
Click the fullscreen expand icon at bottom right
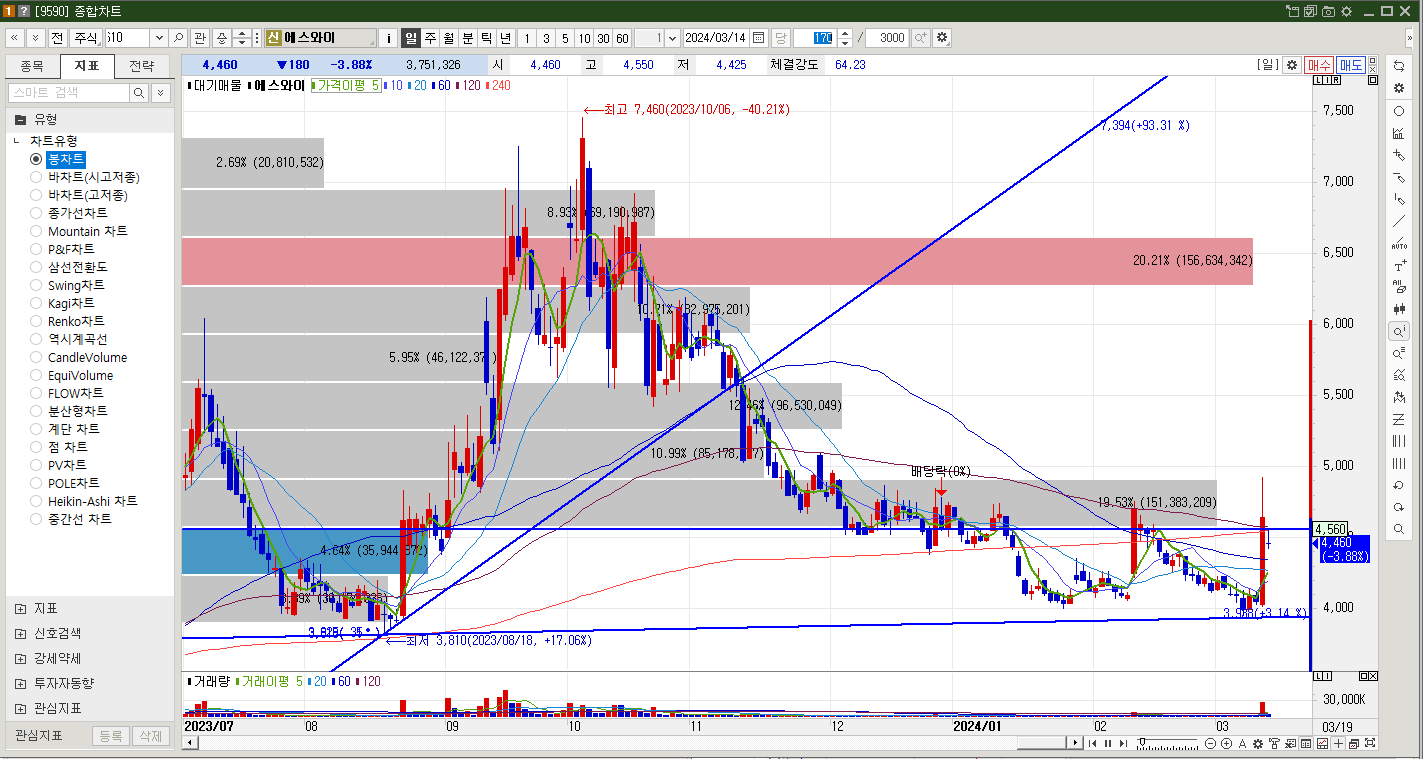(x=1370, y=743)
